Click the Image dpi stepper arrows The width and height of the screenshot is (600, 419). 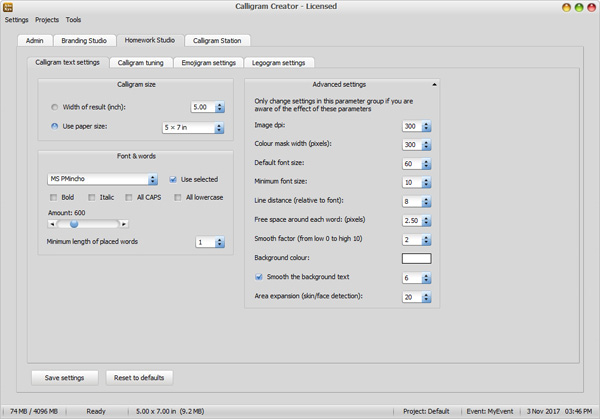pyautogui.click(x=426, y=127)
